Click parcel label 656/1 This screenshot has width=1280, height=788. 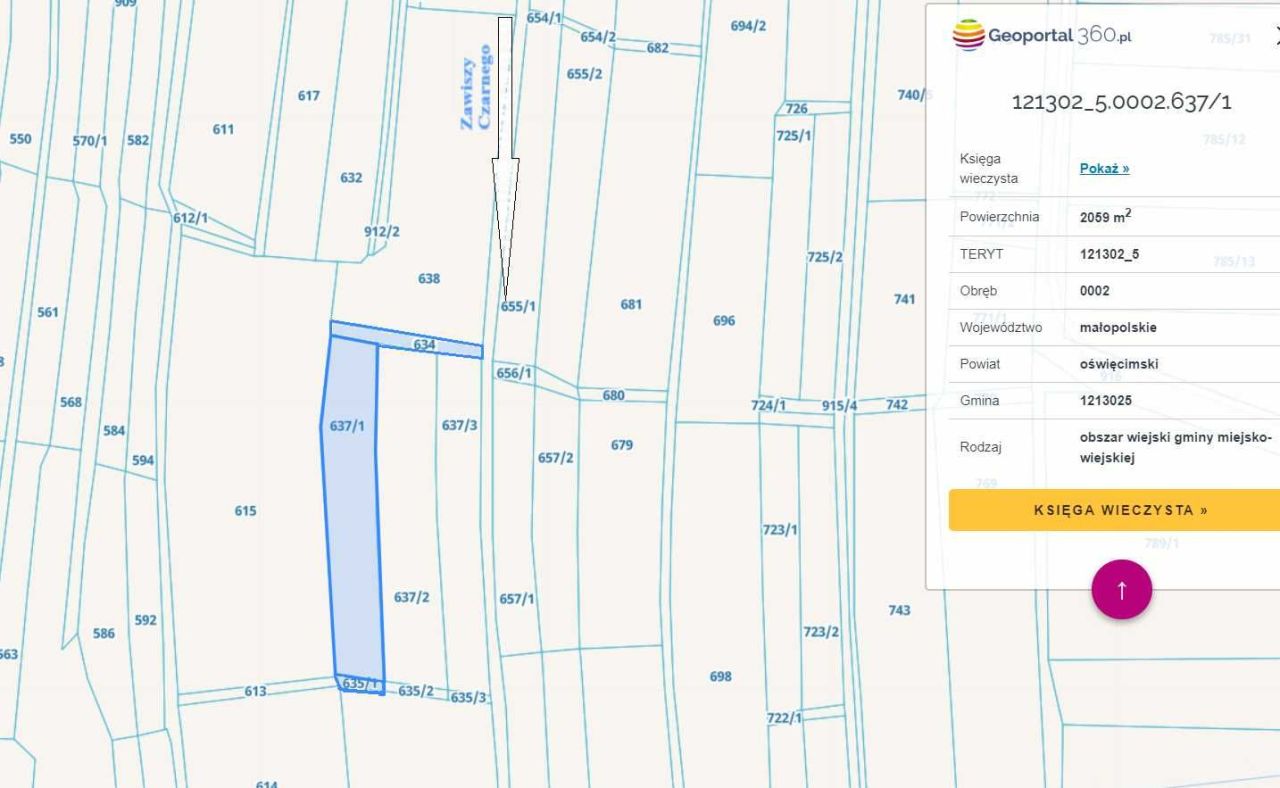[514, 373]
